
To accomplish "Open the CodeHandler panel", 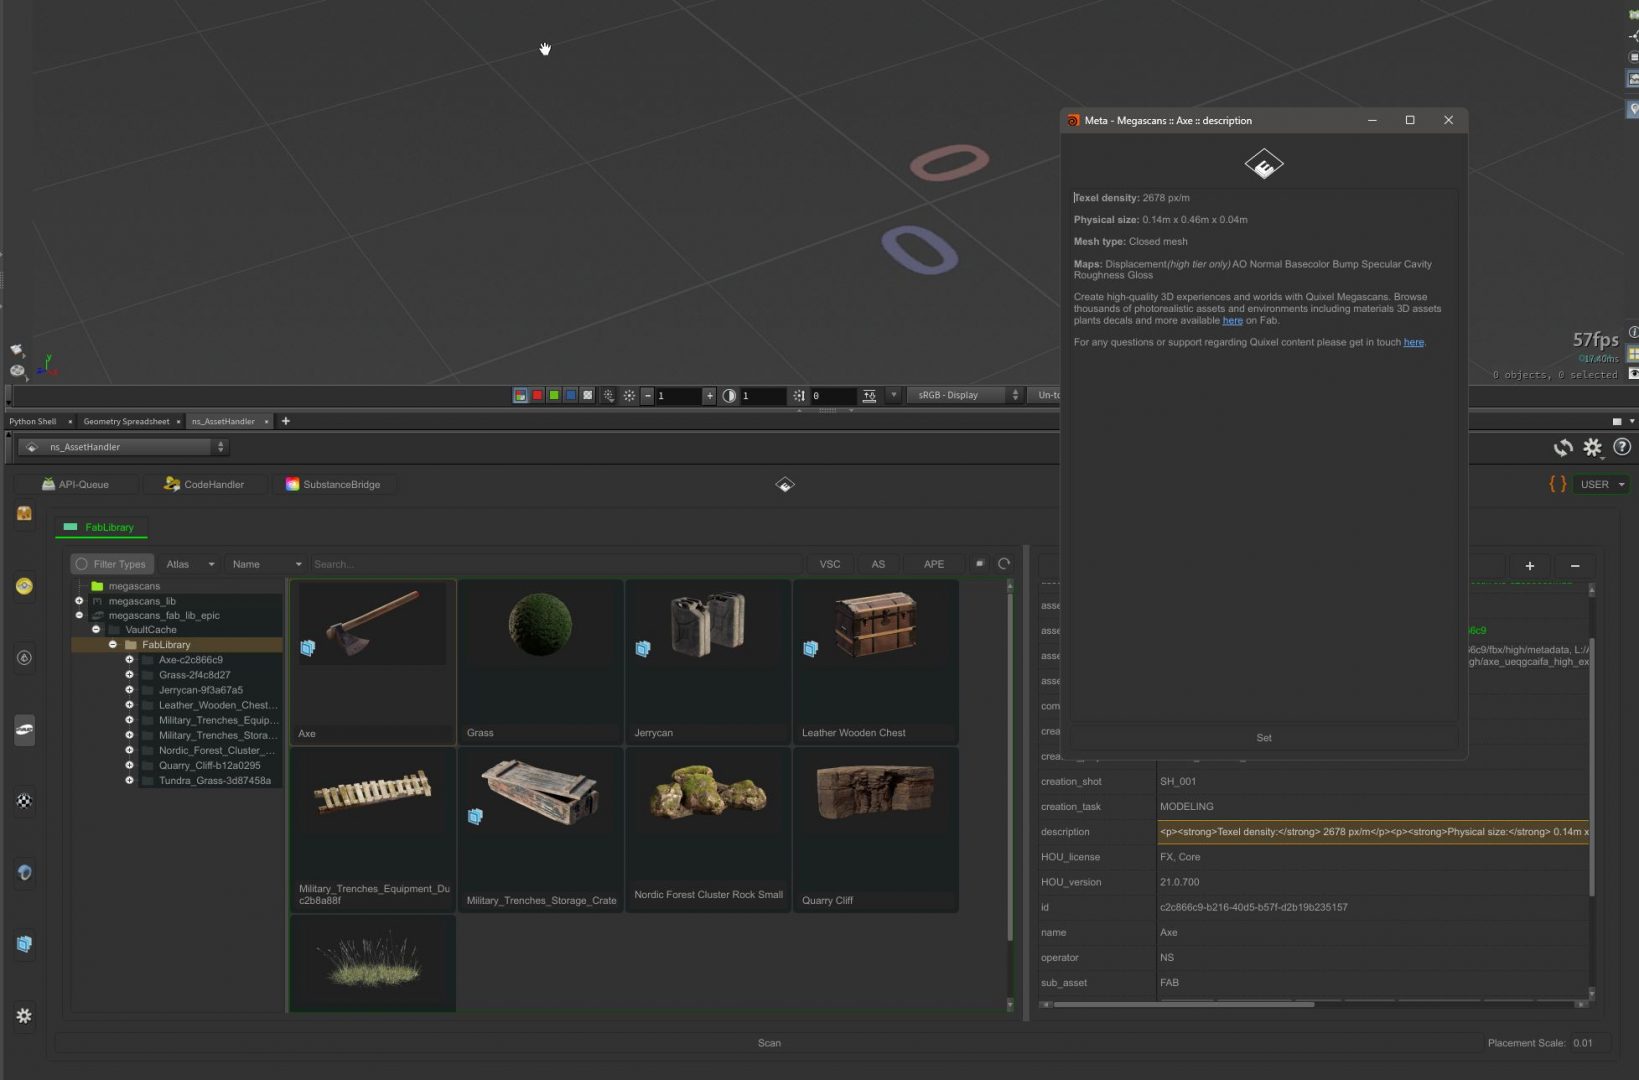I will pyautogui.click(x=204, y=484).
